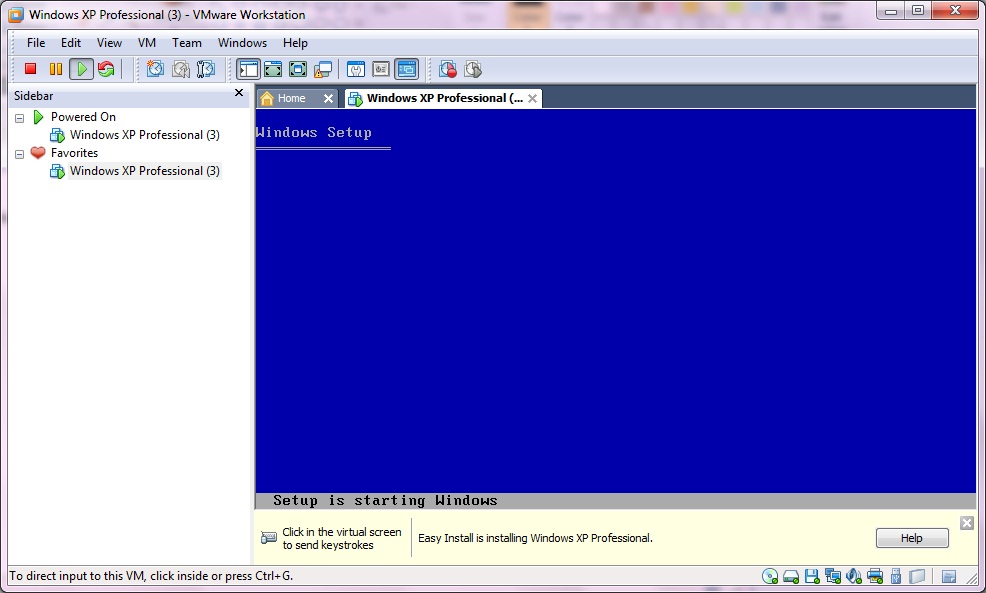Click the network adapter status icon

pyautogui.click(x=833, y=576)
